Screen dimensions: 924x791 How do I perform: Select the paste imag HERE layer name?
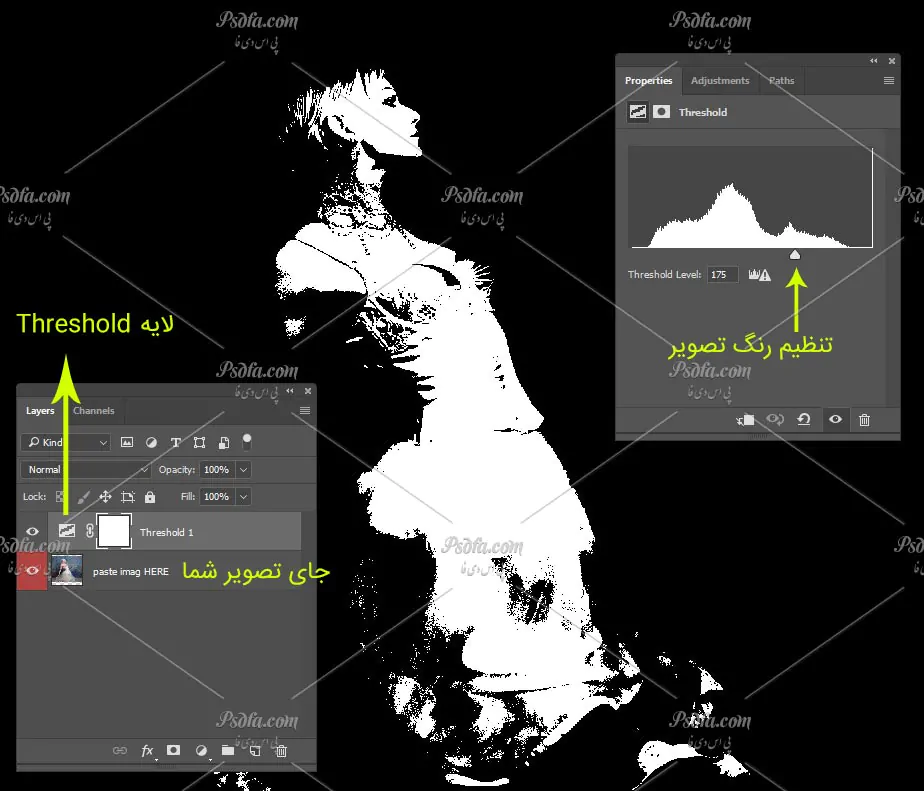tap(131, 572)
